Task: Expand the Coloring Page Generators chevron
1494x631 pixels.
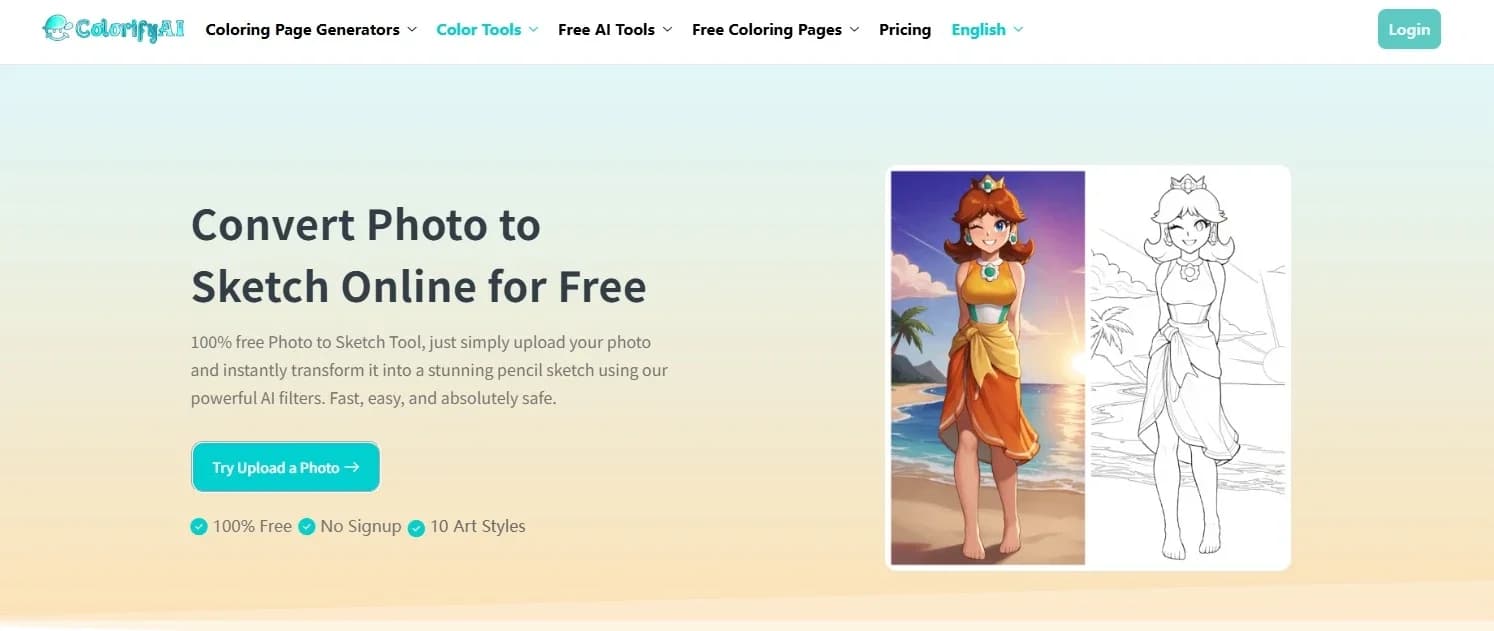Action: (x=411, y=30)
